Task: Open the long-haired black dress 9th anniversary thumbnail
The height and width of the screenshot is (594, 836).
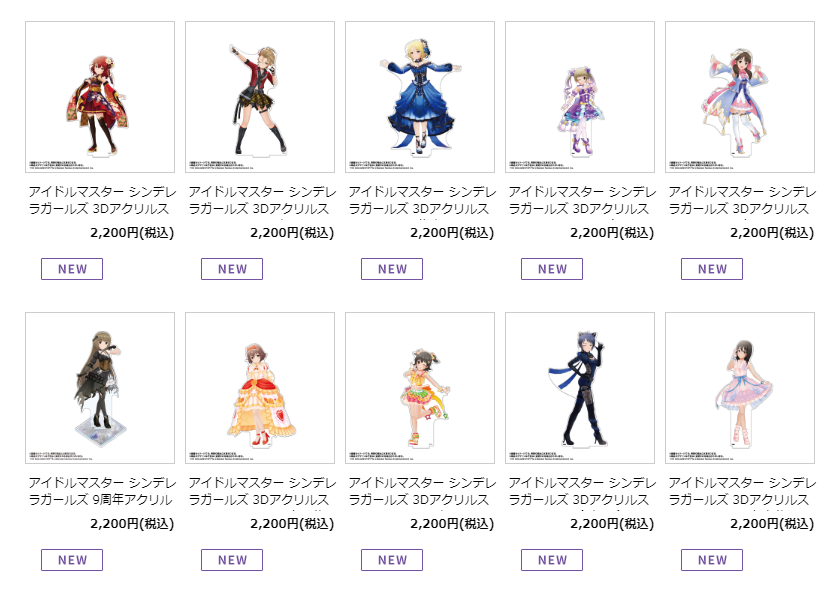Action: pyautogui.click(x=100, y=388)
